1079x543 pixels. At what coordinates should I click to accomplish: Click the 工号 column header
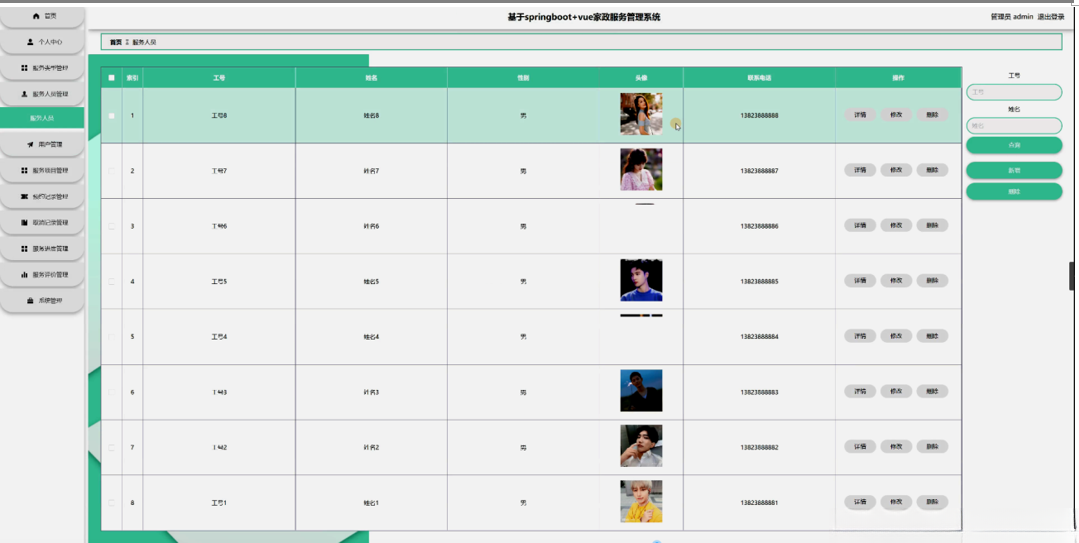click(219, 78)
